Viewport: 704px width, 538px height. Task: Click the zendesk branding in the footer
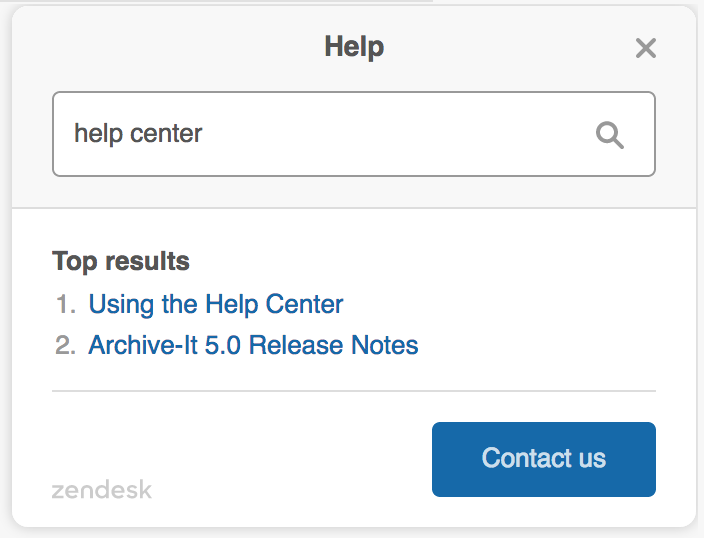102,490
